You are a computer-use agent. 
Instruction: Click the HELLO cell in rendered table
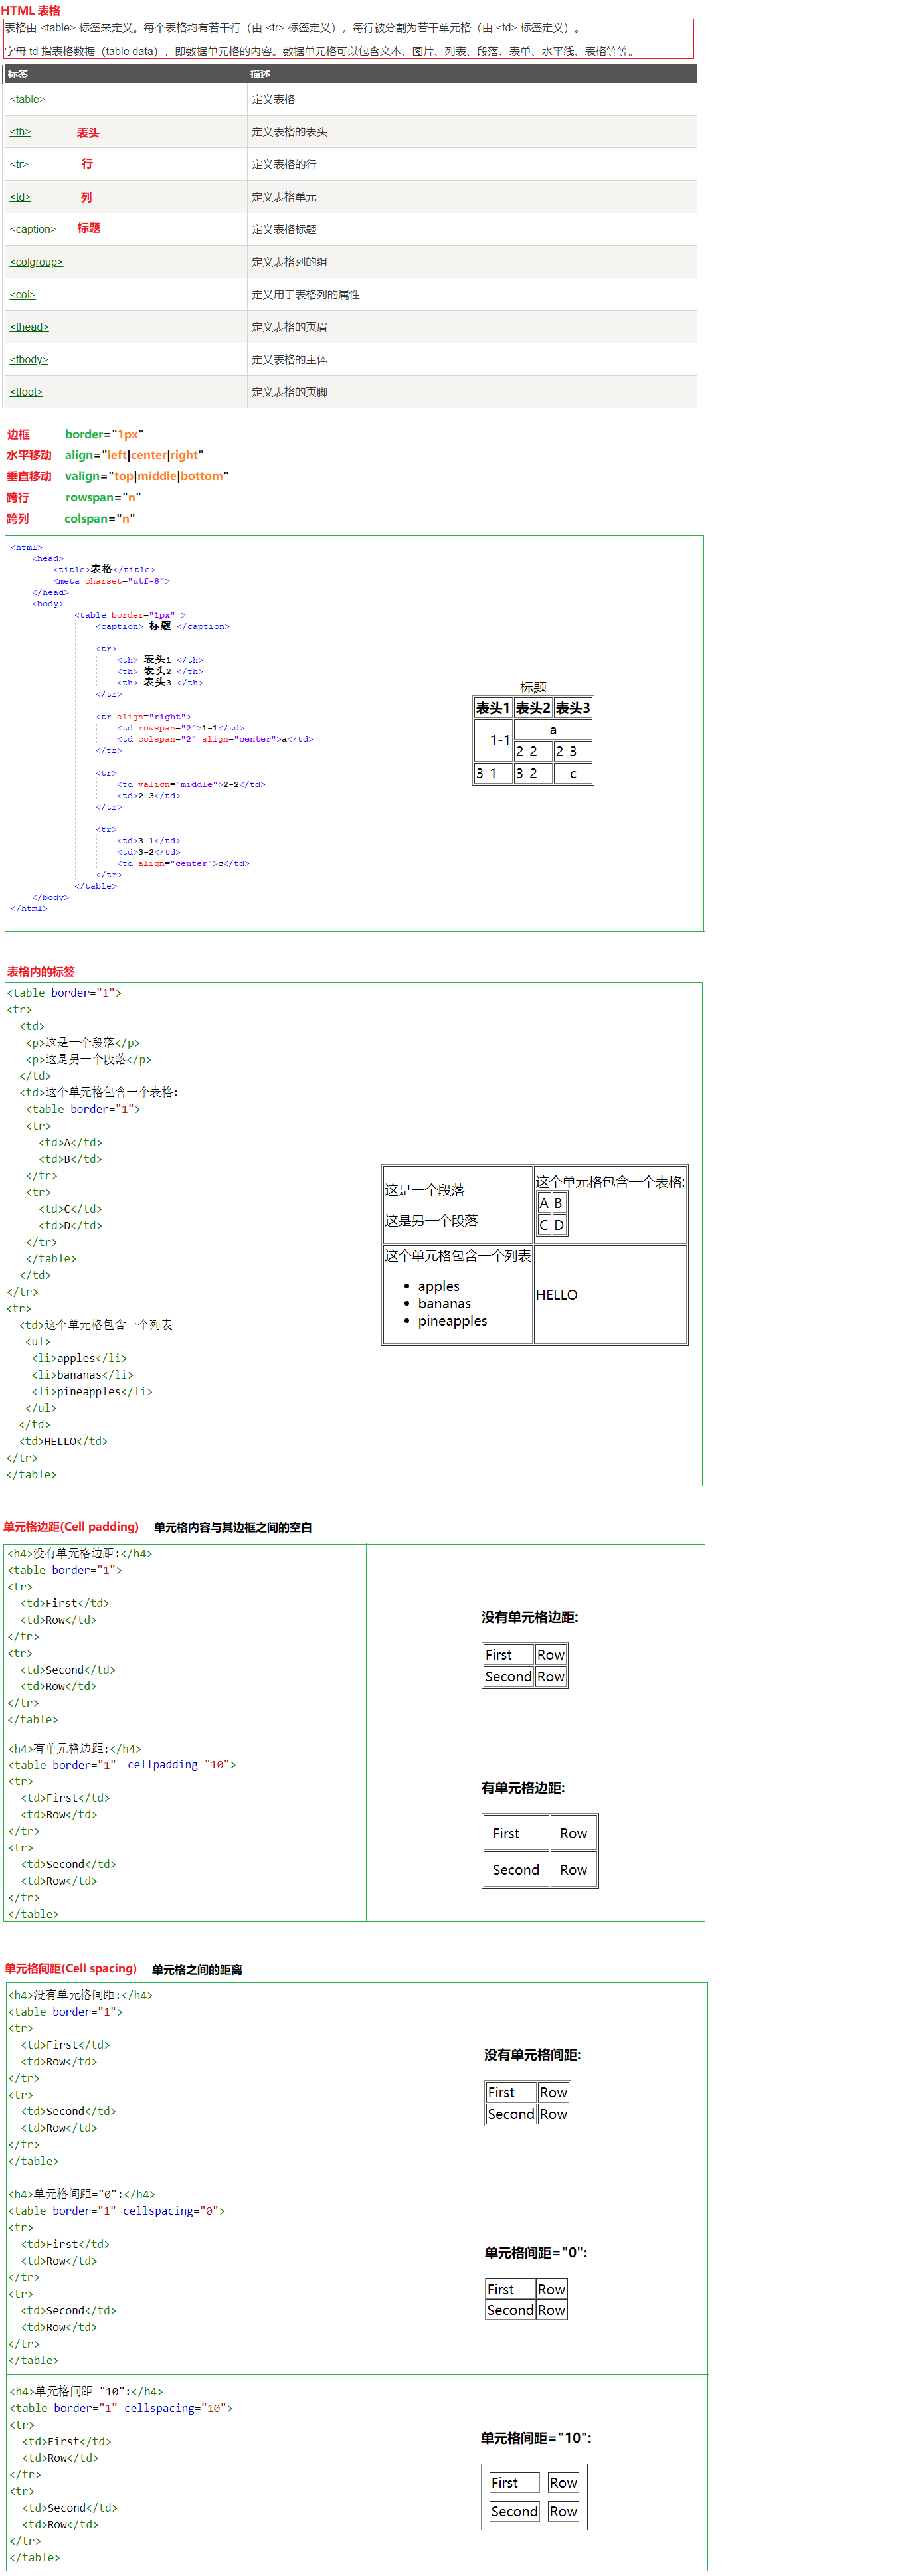click(557, 1294)
